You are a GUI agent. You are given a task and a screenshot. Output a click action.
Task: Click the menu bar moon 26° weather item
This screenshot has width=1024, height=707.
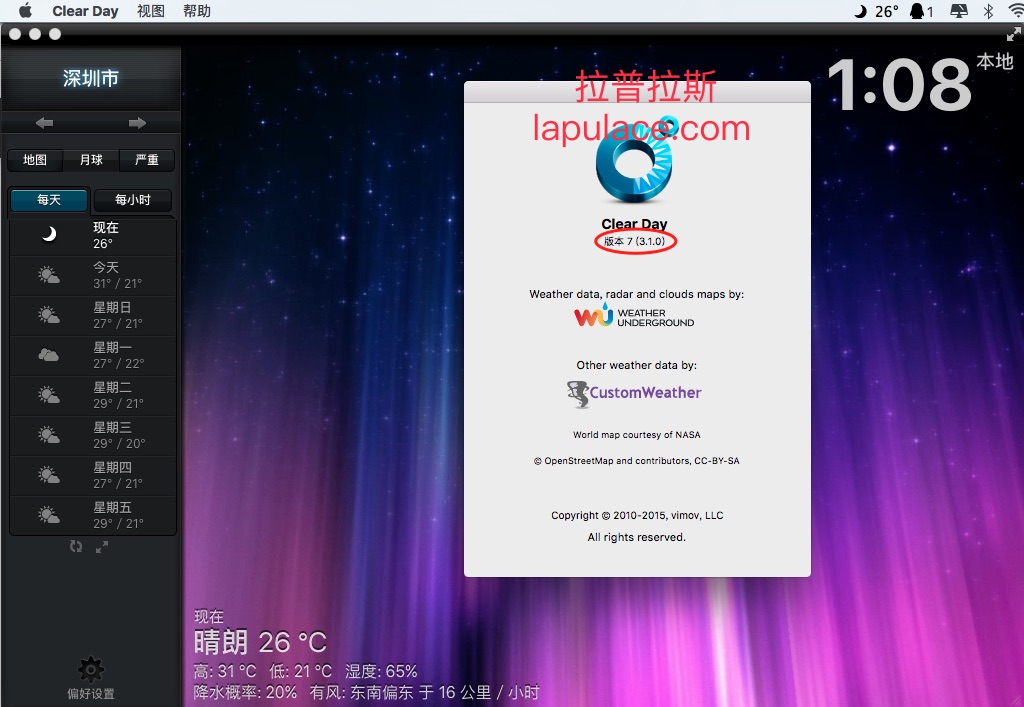pos(877,11)
